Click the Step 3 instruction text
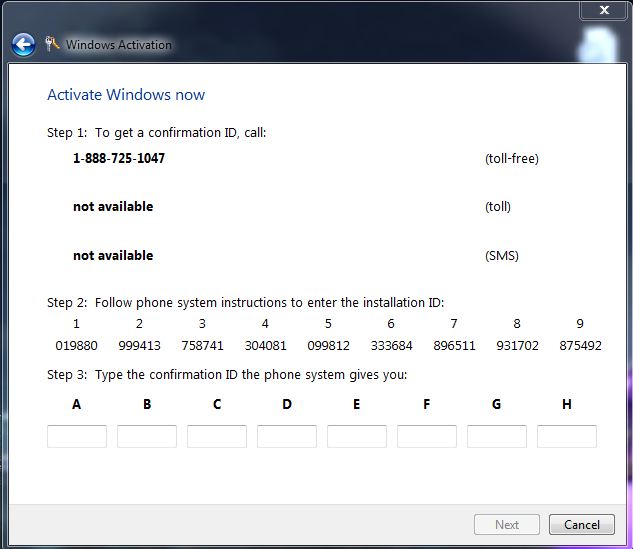Viewport: 633px width, 549px height. pyautogui.click(x=227, y=375)
